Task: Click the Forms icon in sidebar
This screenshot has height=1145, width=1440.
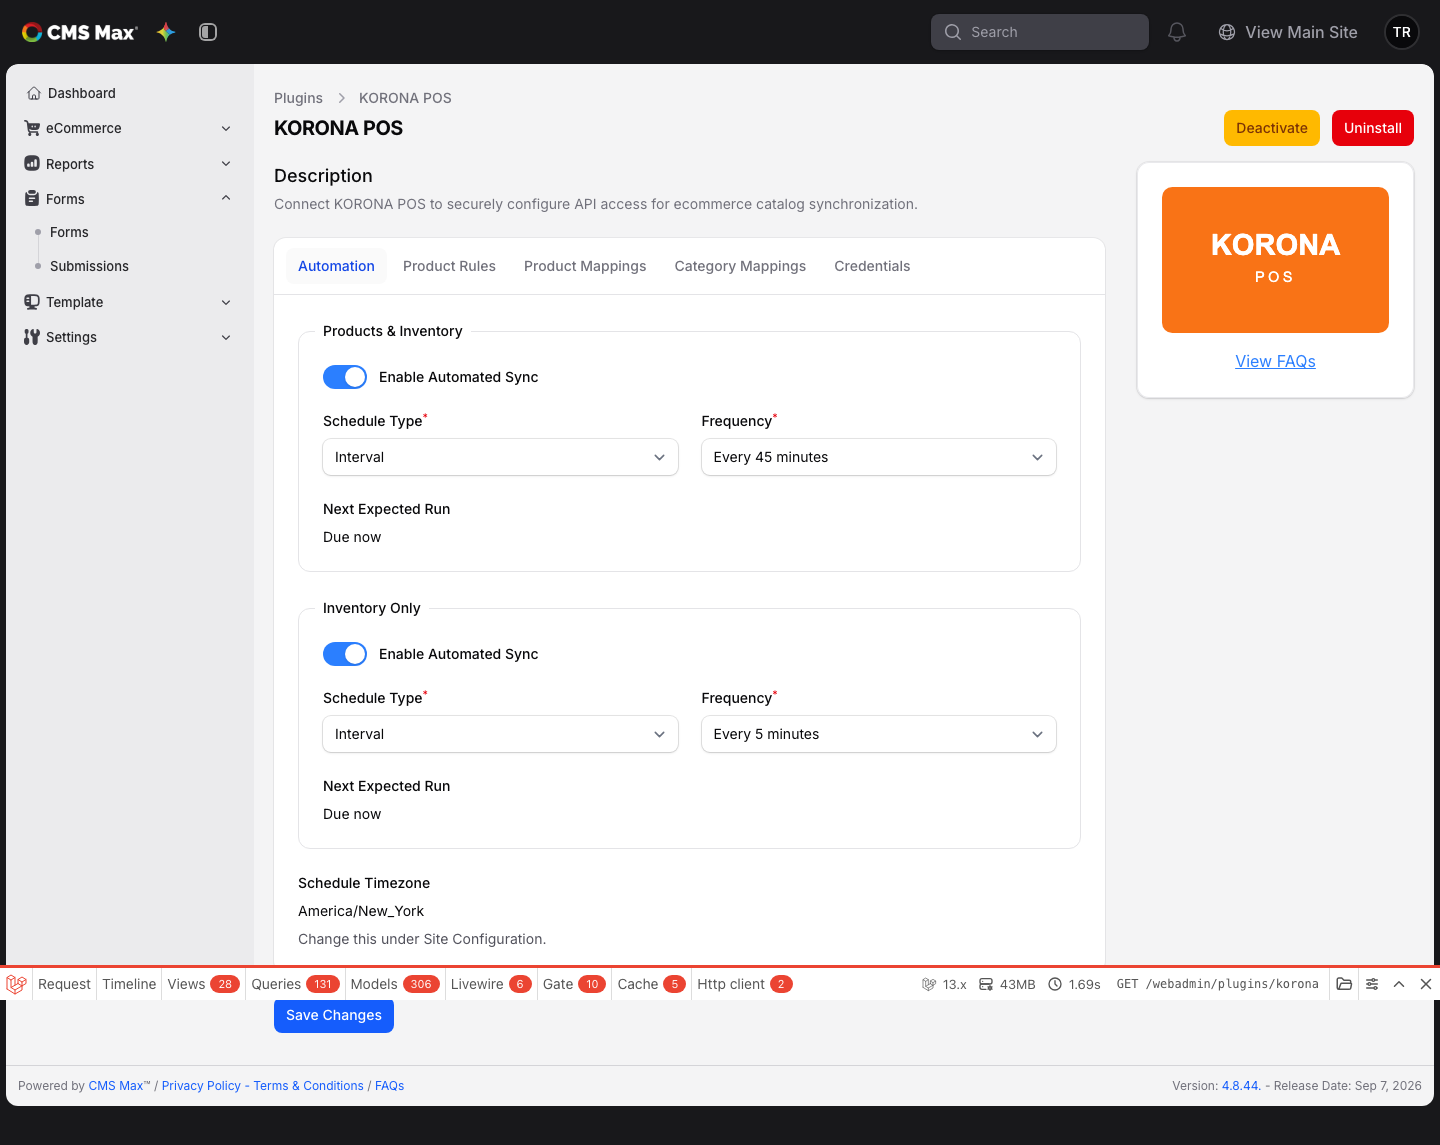Action: pos(32,199)
